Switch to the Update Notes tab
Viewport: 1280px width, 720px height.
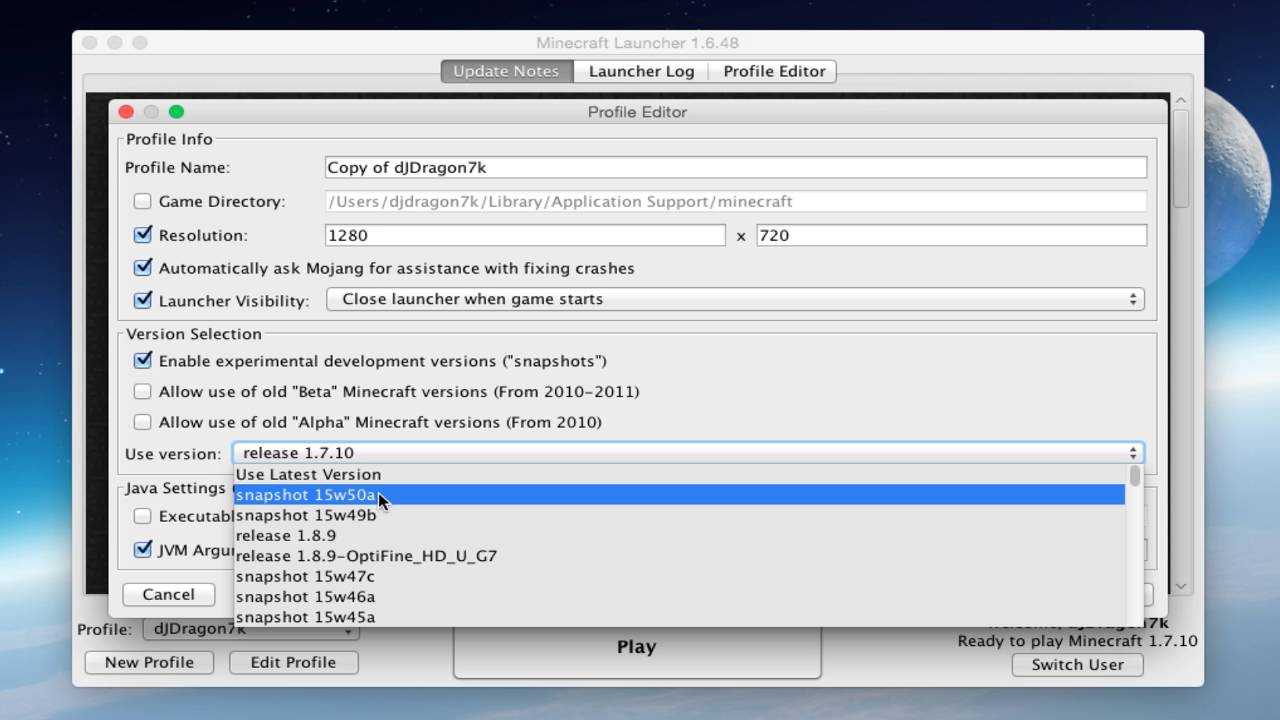pyautogui.click(x=506, y=71)
